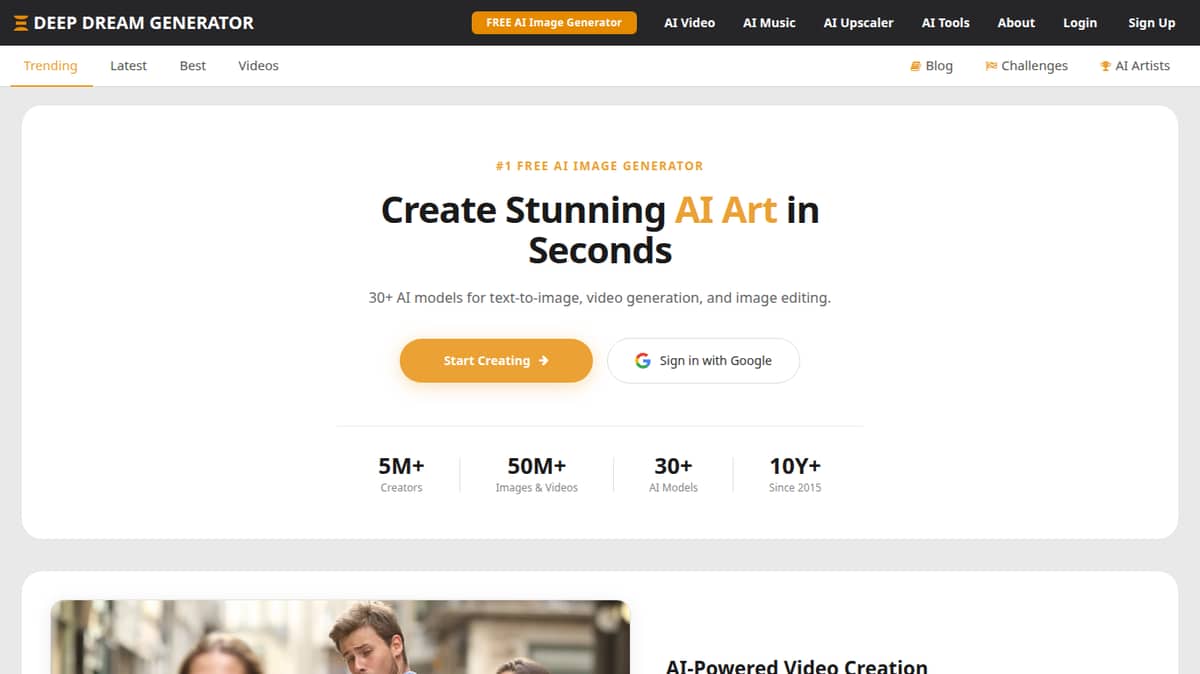The height and width of the screenshot is (674, 1200).
Task: Switch to the Latest tab
Action: coord(128,66)
